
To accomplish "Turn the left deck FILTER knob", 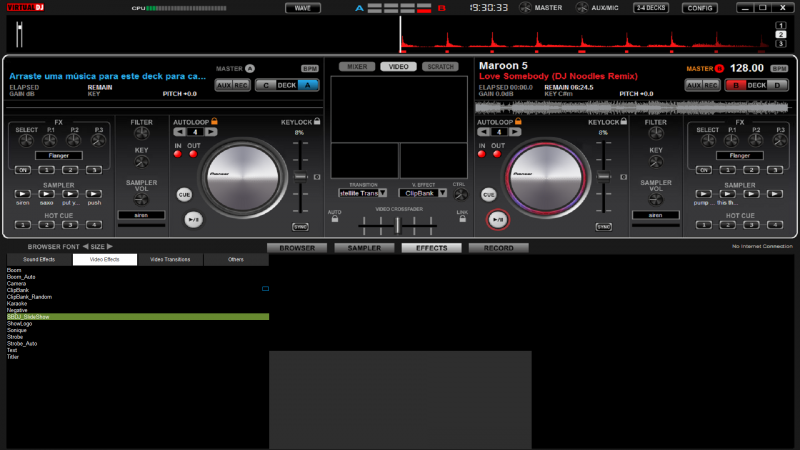I will coord(141,134).
